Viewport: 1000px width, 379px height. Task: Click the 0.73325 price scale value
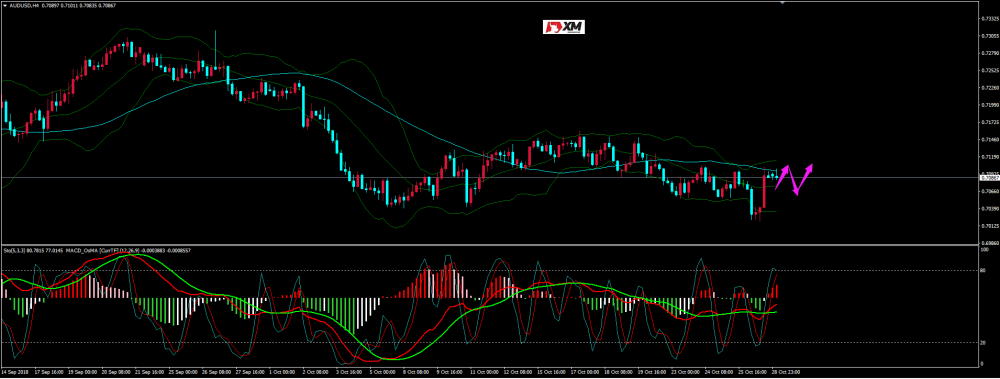coord(990,19)
